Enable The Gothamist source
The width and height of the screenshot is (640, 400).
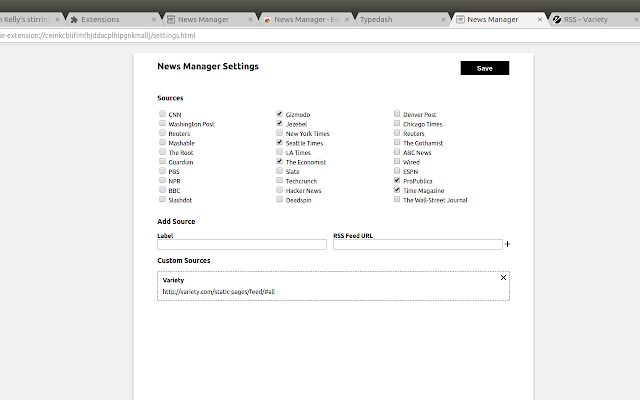click(397, 142)
